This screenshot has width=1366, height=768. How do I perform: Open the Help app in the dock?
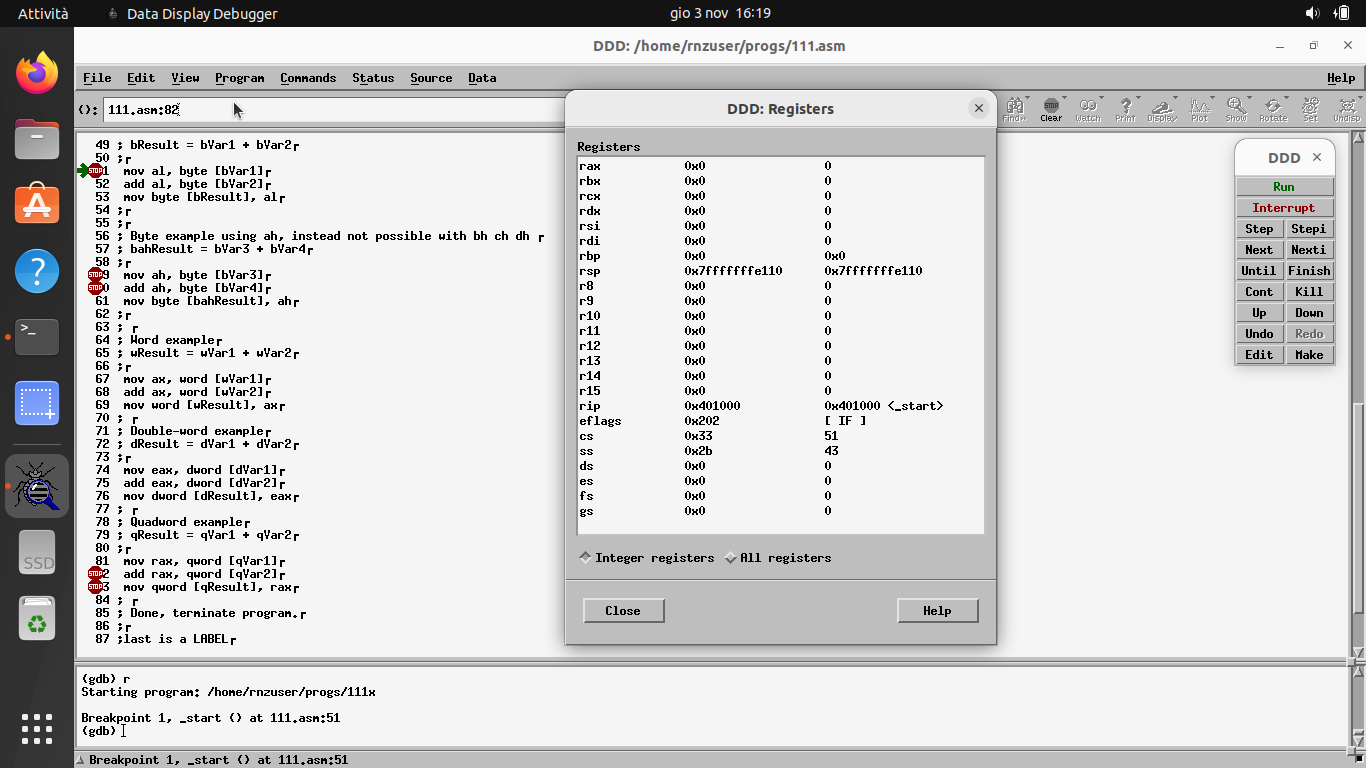[x=37, y=270]
